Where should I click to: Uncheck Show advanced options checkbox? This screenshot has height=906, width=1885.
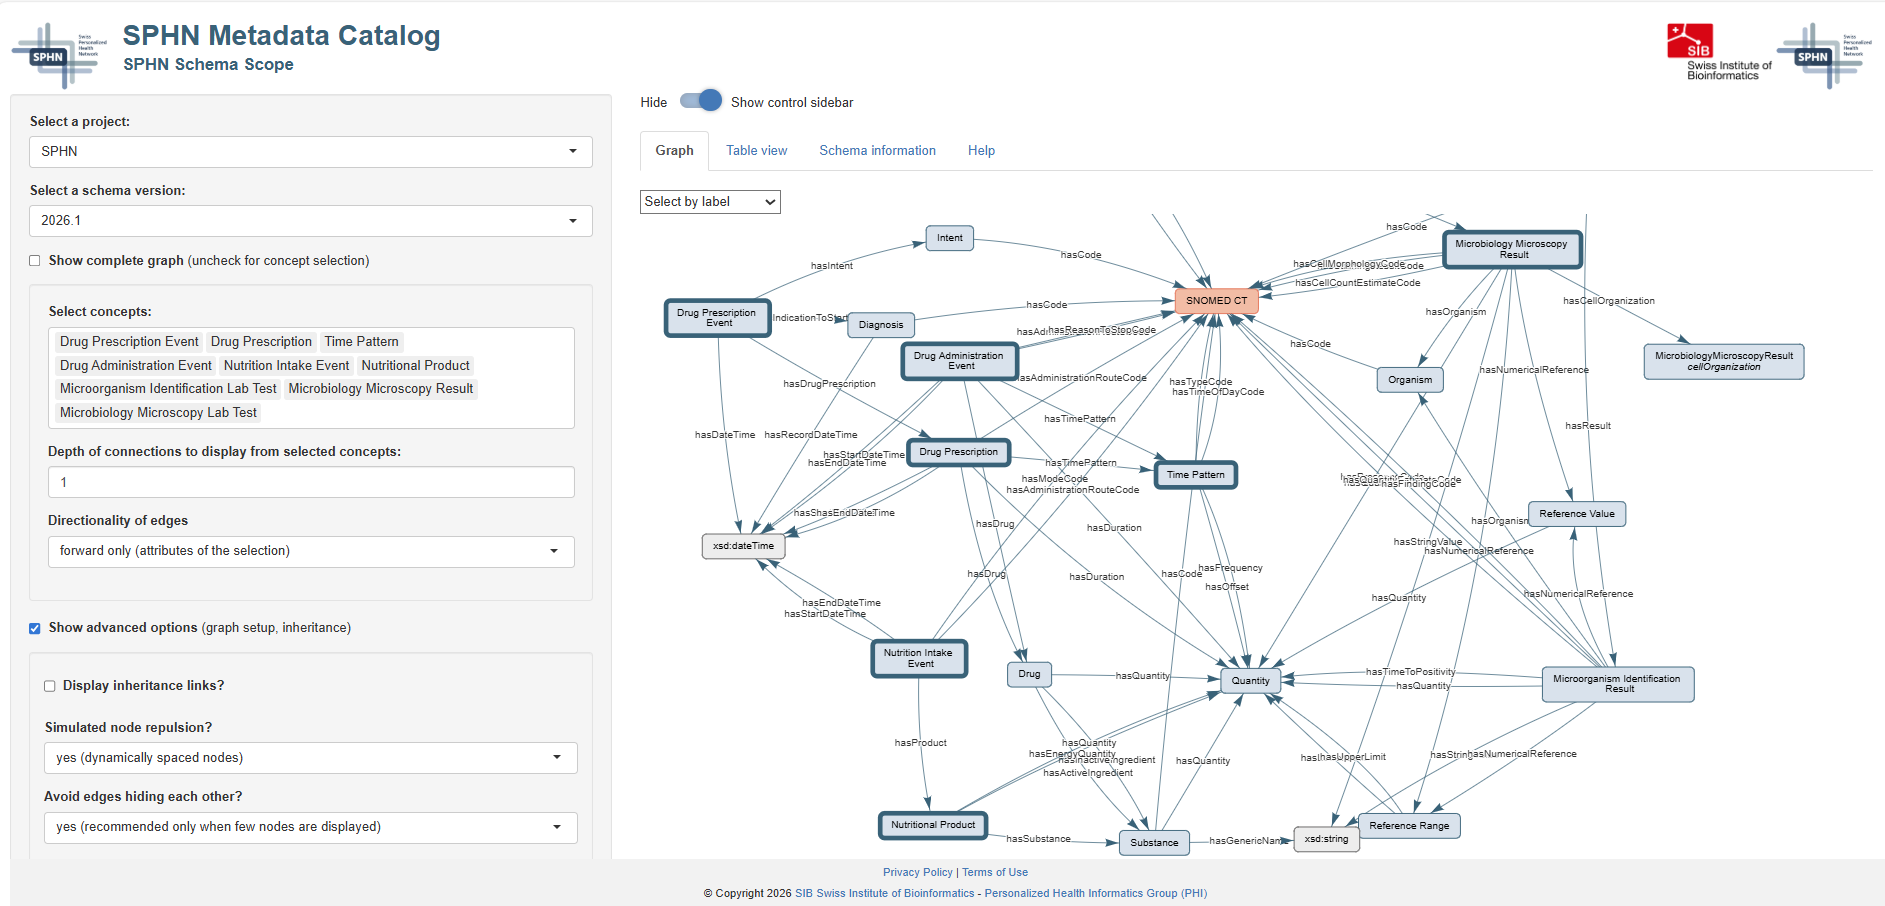click(x=35, y=628)
